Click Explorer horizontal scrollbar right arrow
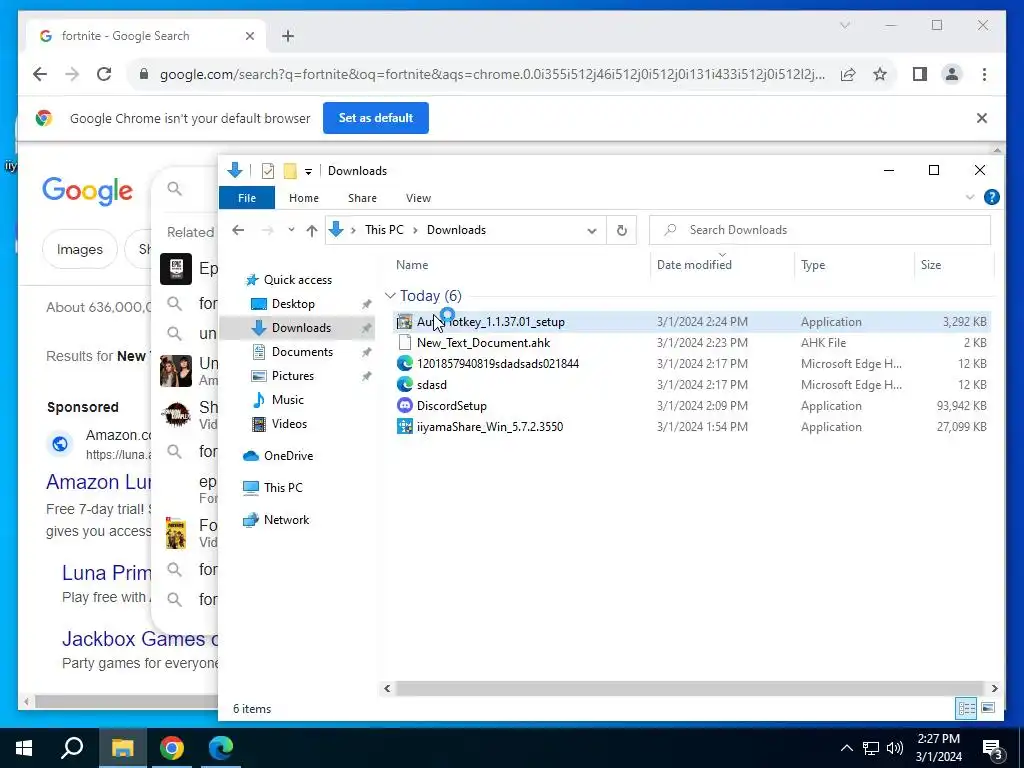This screenshot has width=1024, height=768. pos(994,688)
